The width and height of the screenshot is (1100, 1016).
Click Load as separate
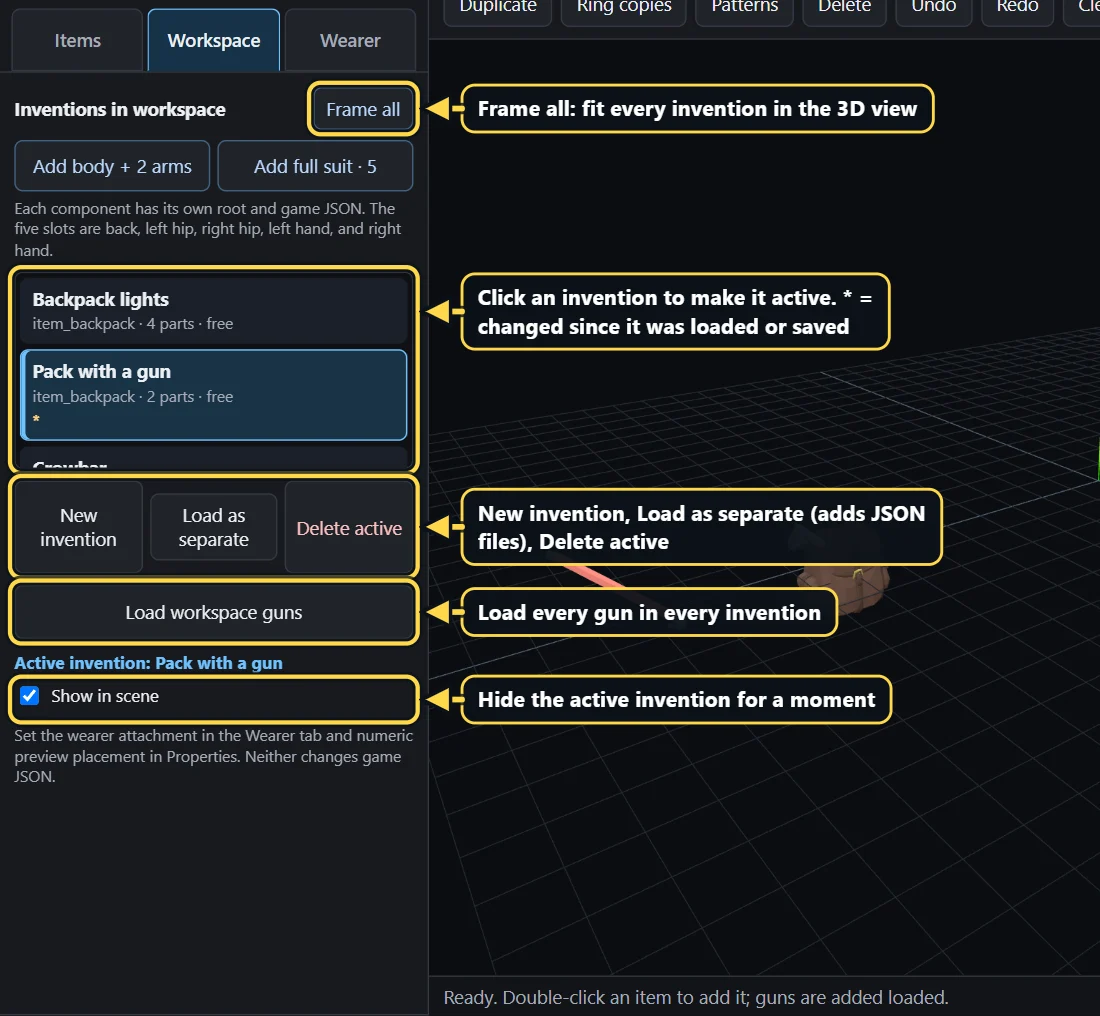213,528
